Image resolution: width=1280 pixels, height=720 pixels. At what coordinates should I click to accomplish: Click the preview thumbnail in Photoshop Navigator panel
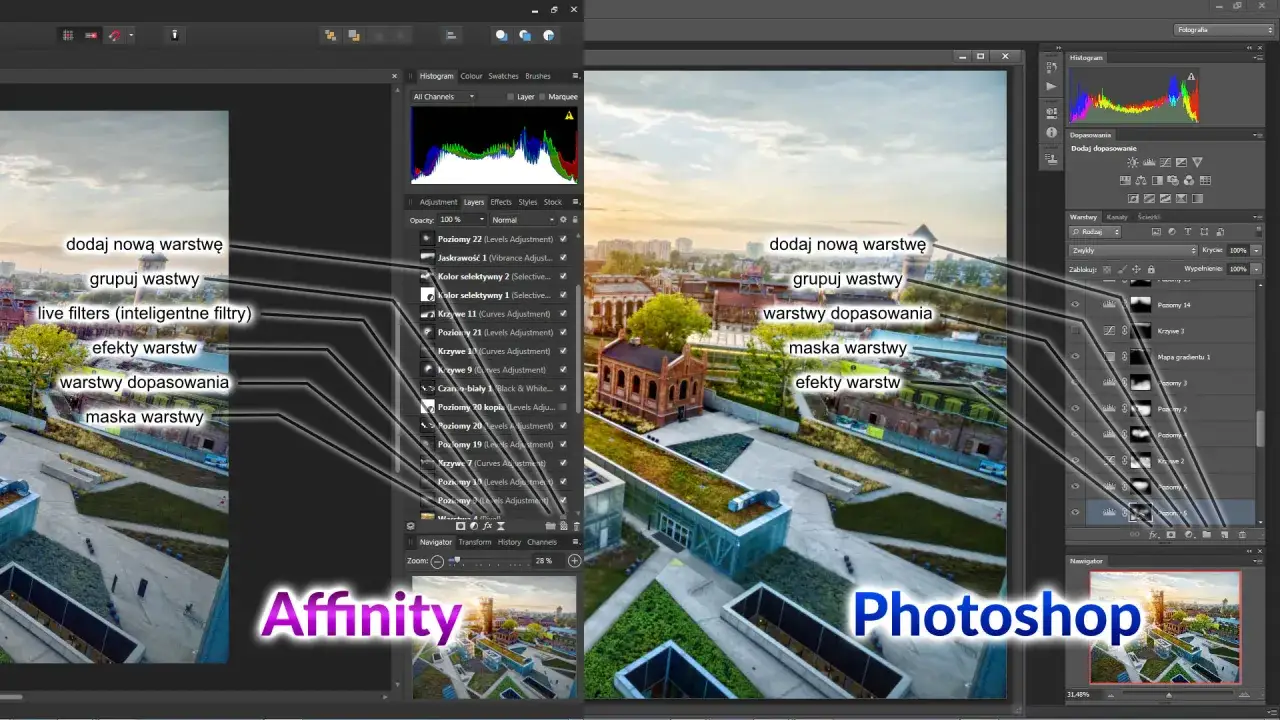(x=1165, y=625)
